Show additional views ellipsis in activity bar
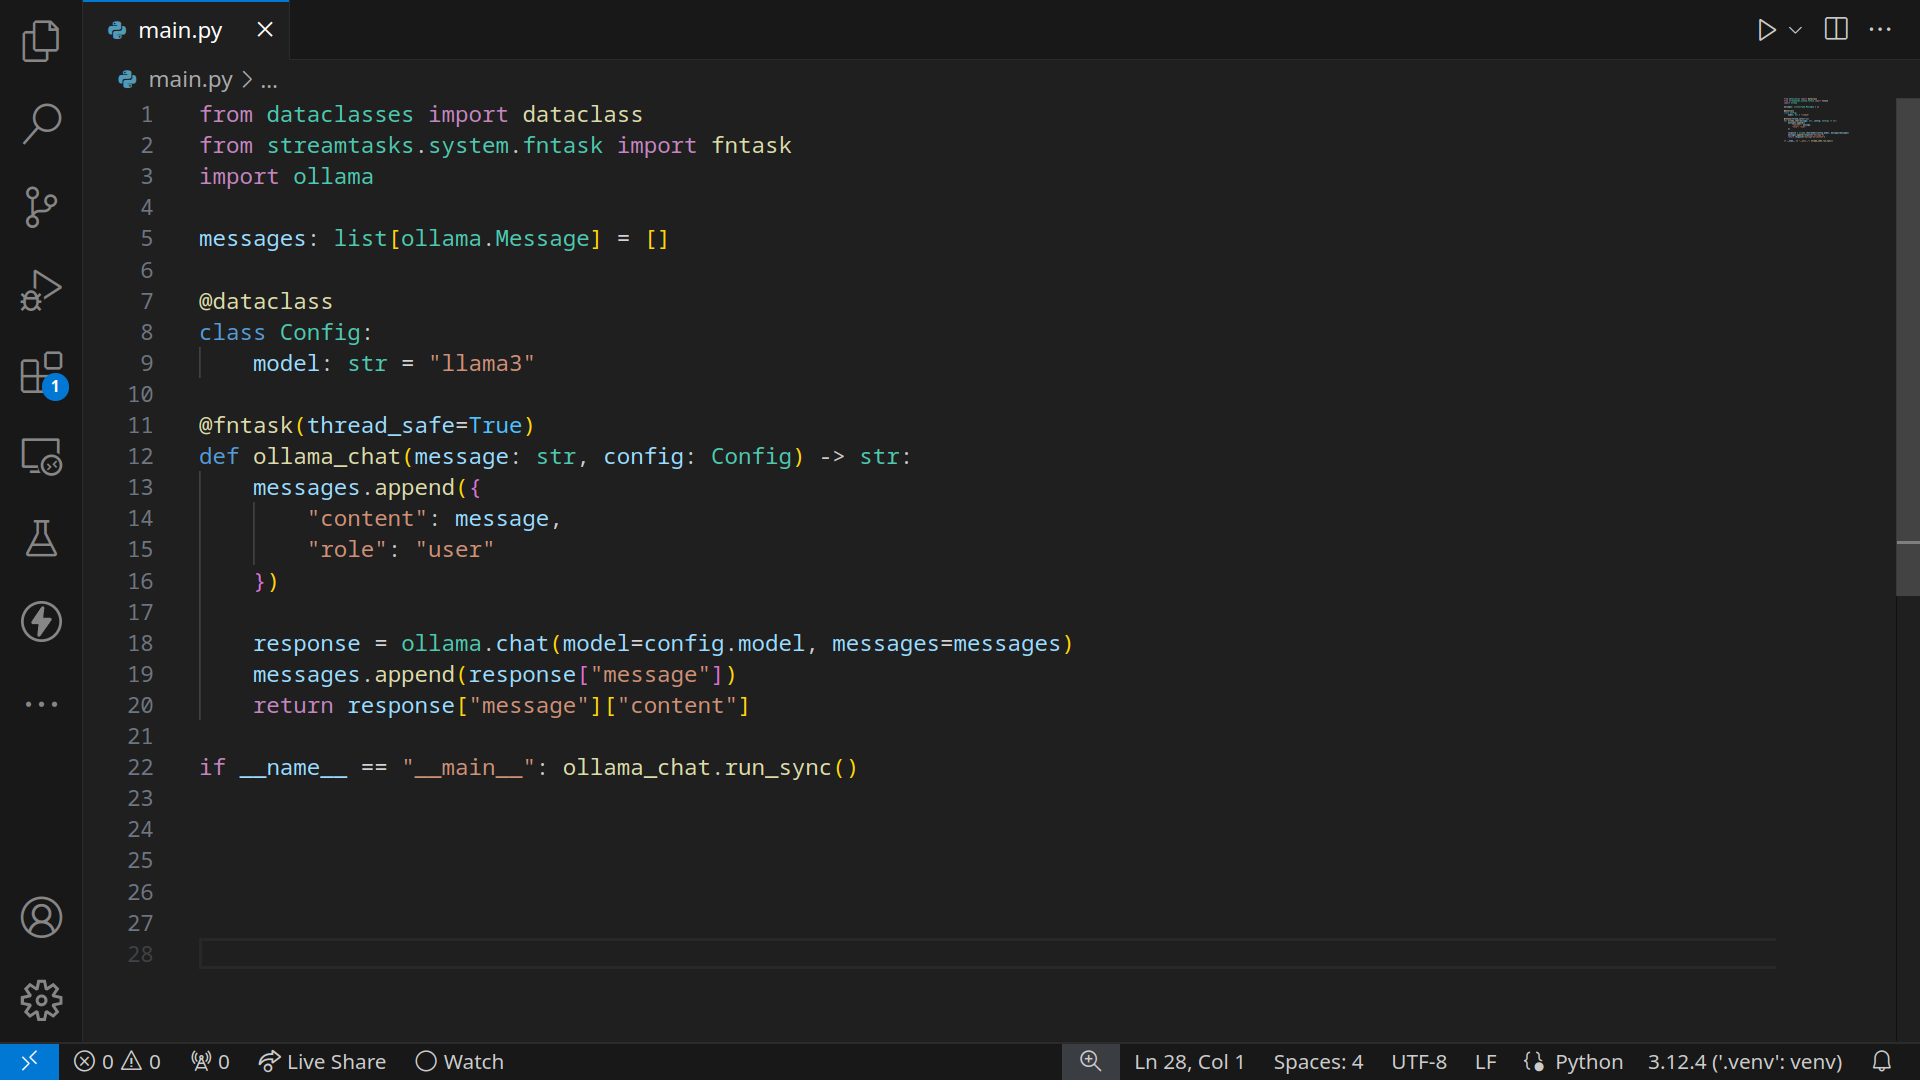This screenshot has height=1080, width=1920. 41,704
